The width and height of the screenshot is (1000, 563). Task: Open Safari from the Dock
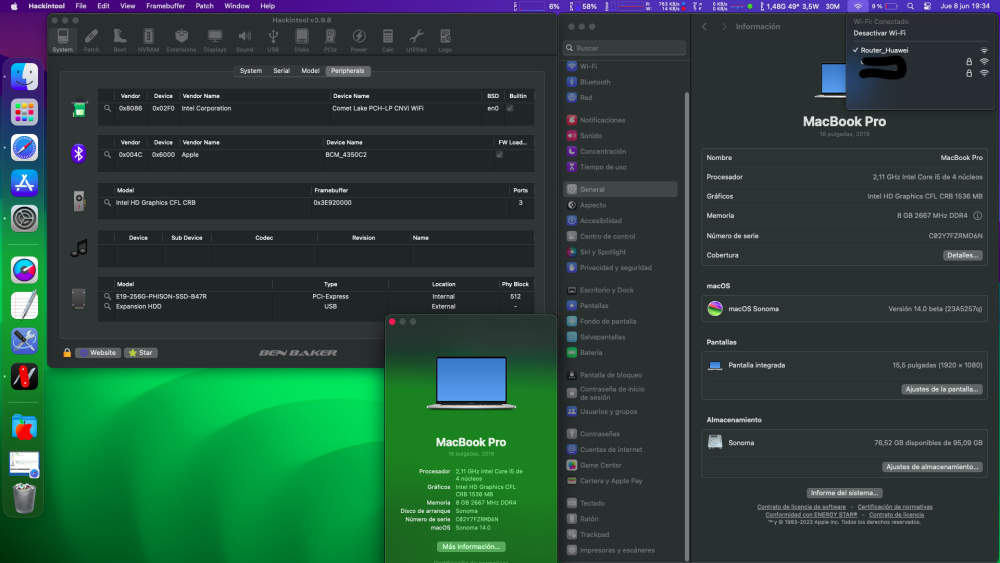[x=24, y=148]
